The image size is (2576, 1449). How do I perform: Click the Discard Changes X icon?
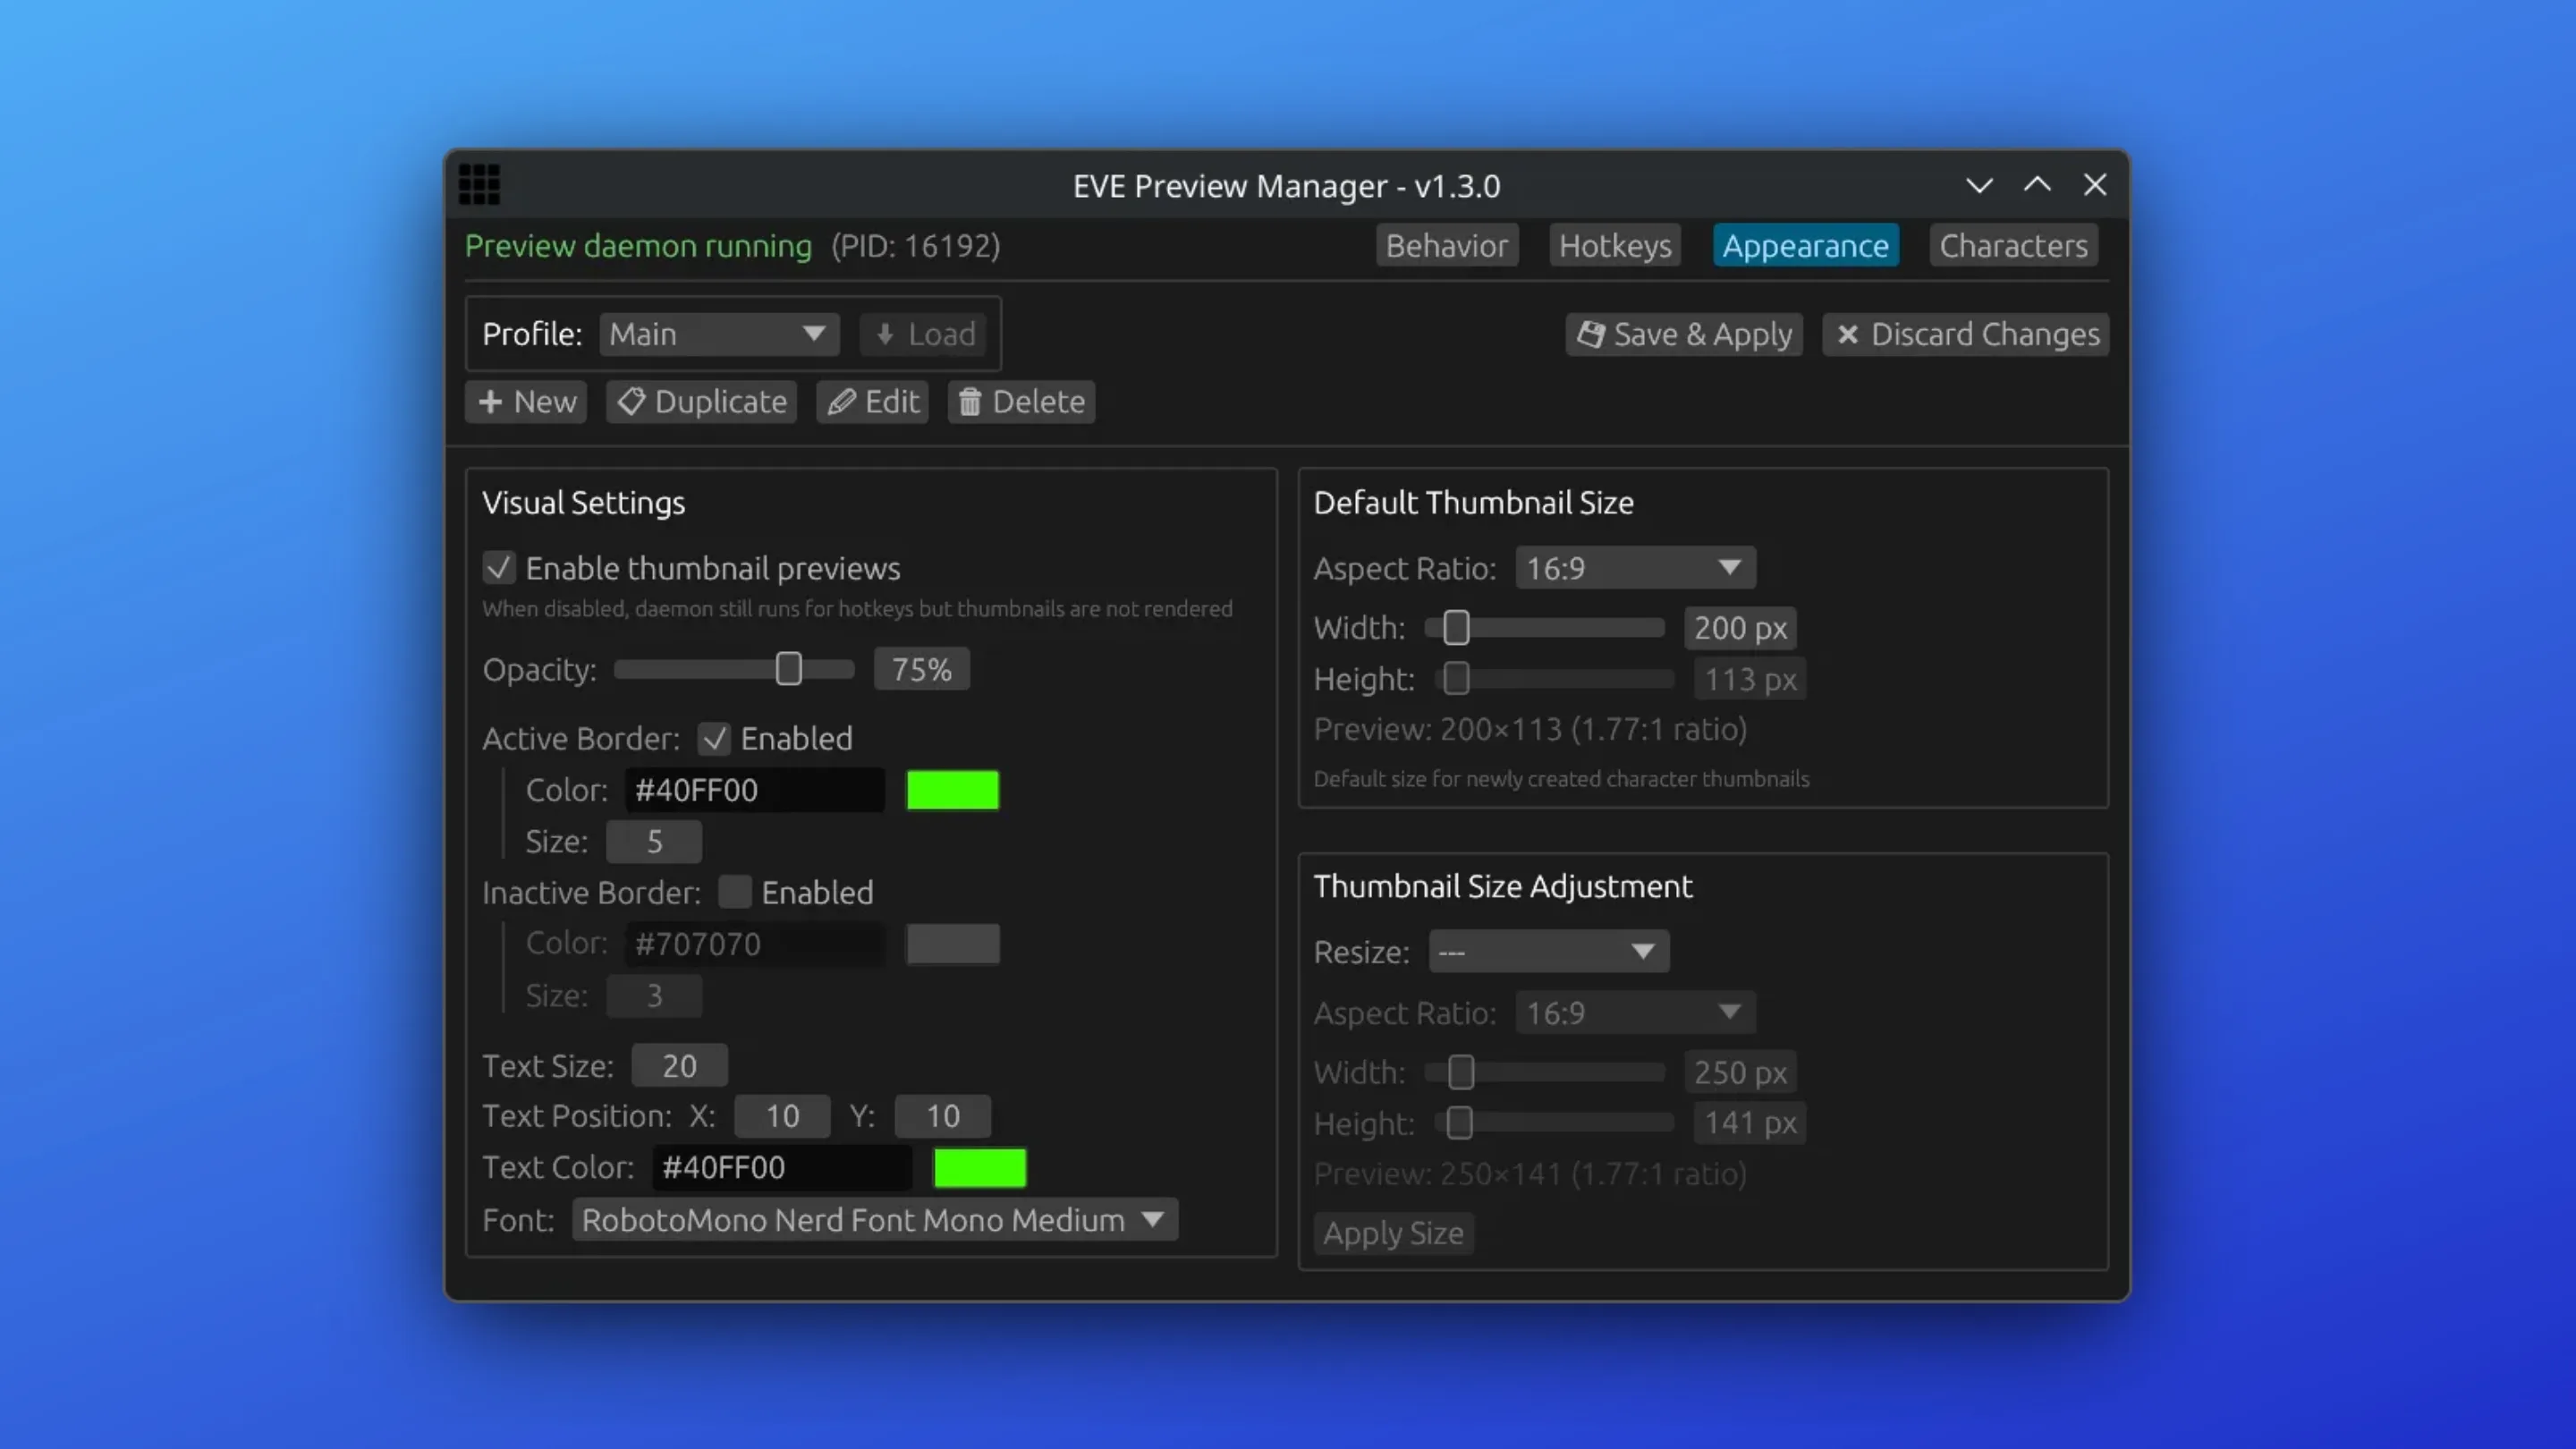(x=1850, y=334)
